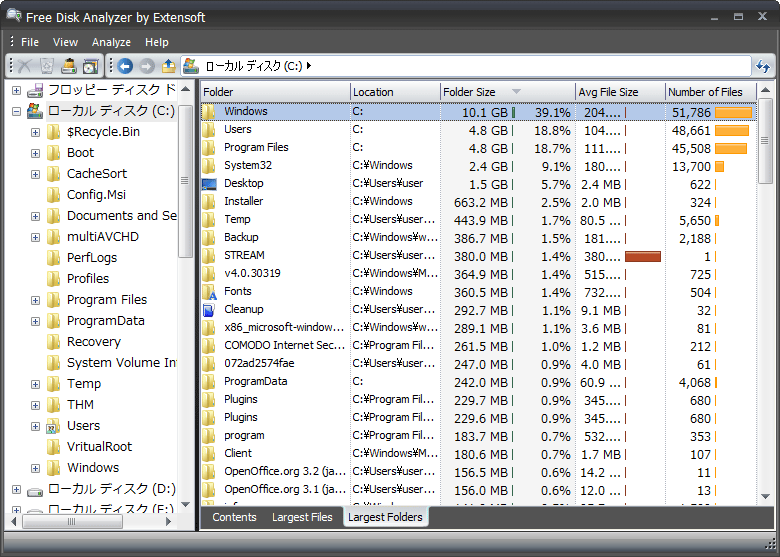Click the printer toolbar icon
Image resolution: width=780 pixels, height=557 pixels.
coord(69,66)
